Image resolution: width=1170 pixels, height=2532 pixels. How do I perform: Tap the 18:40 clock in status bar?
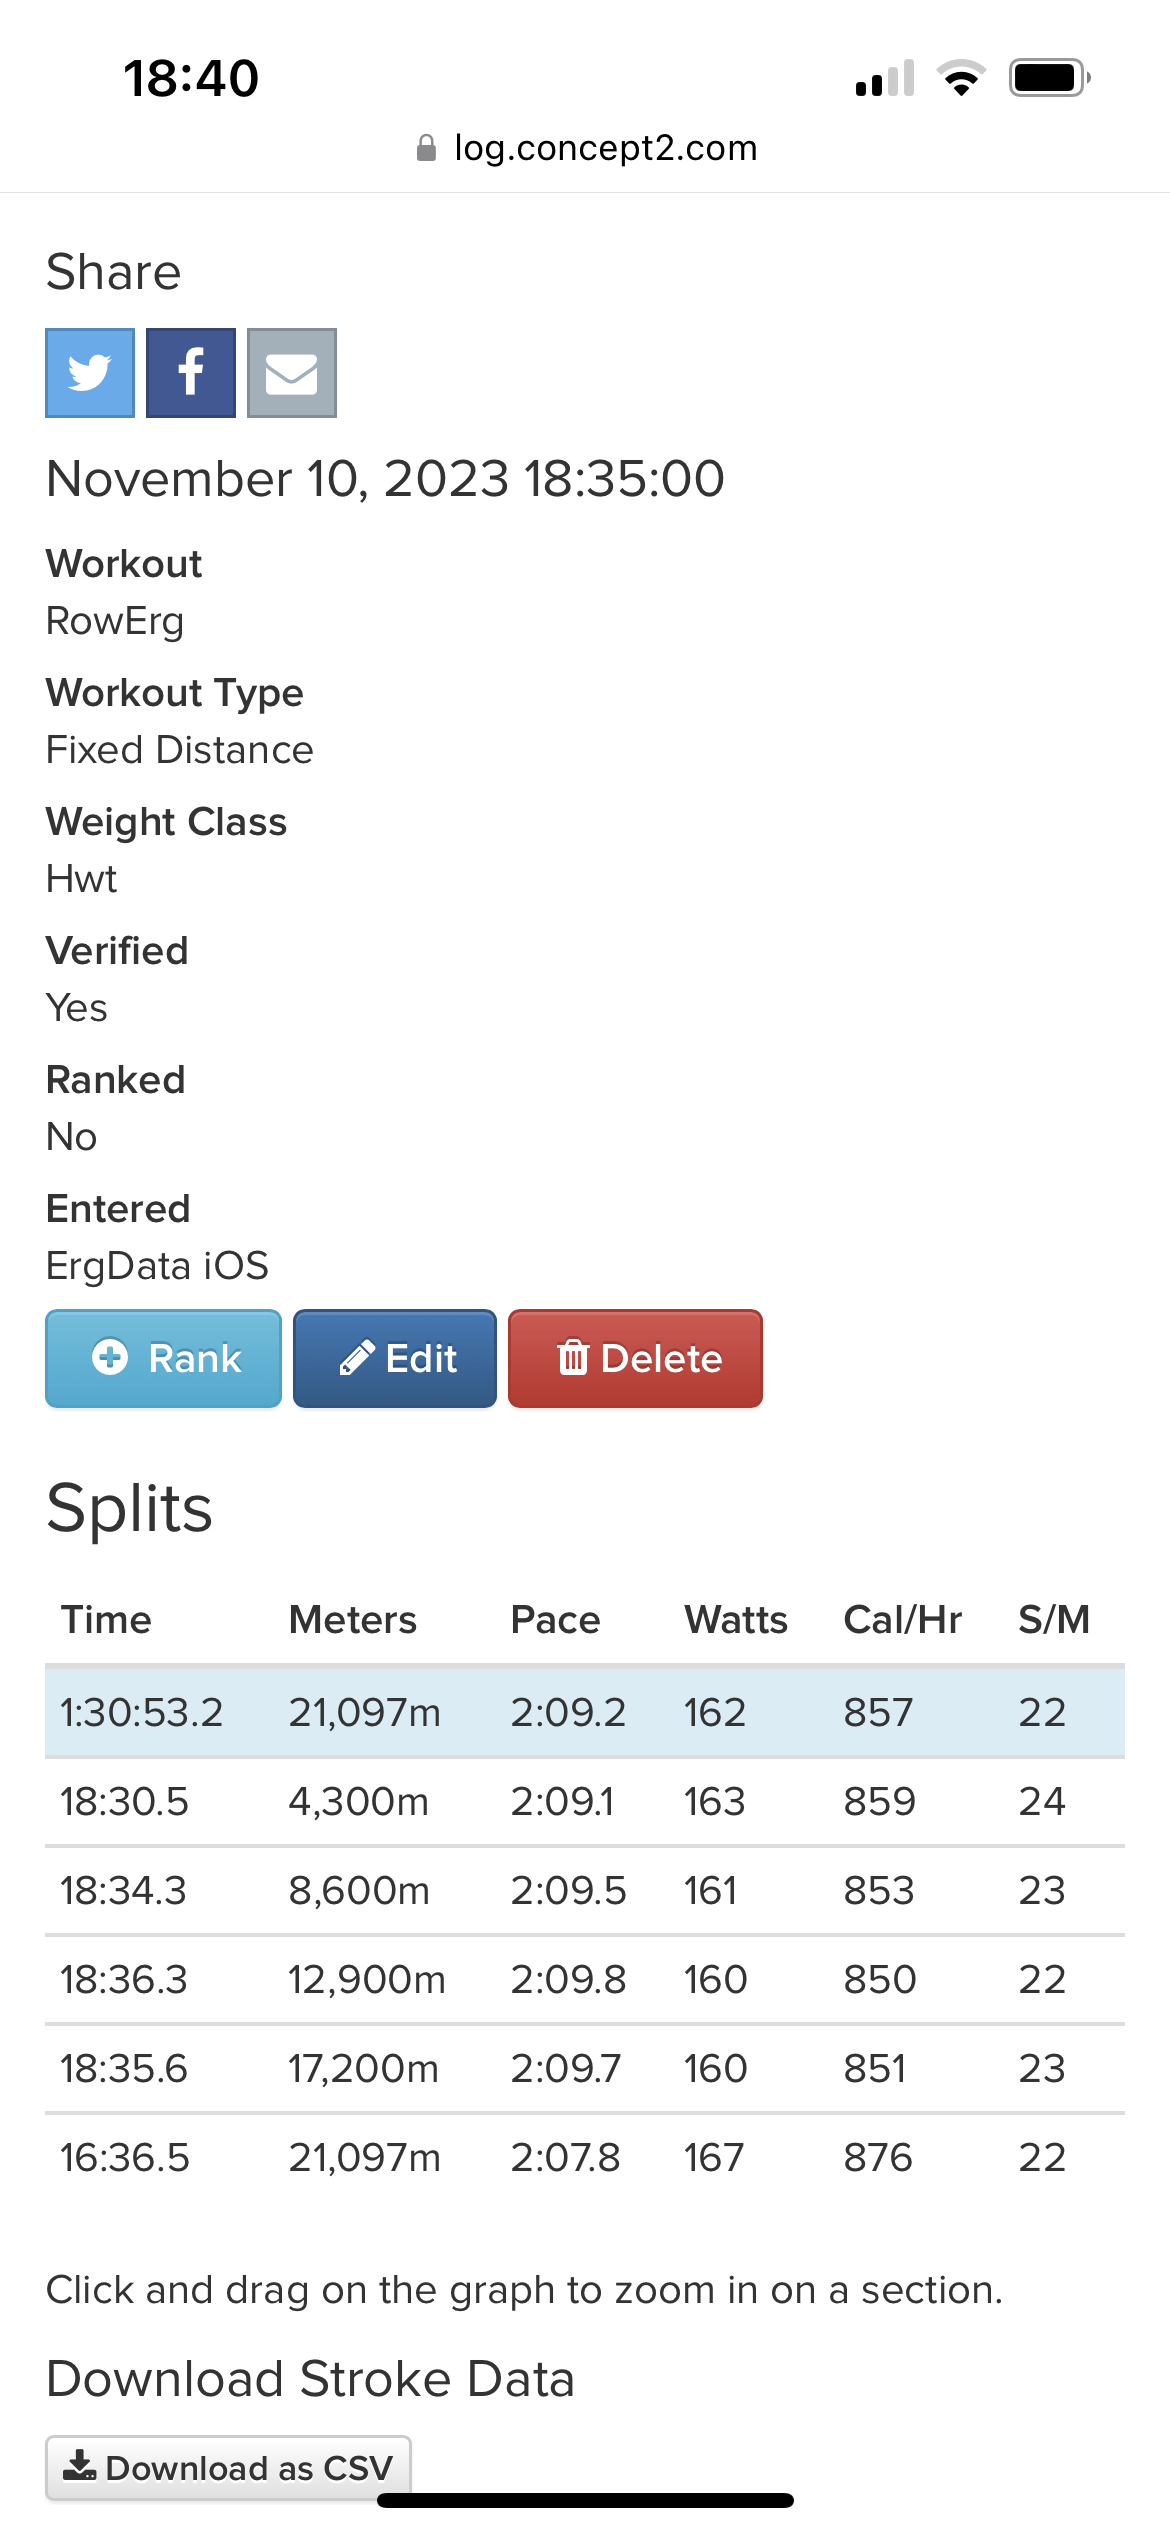191,78
